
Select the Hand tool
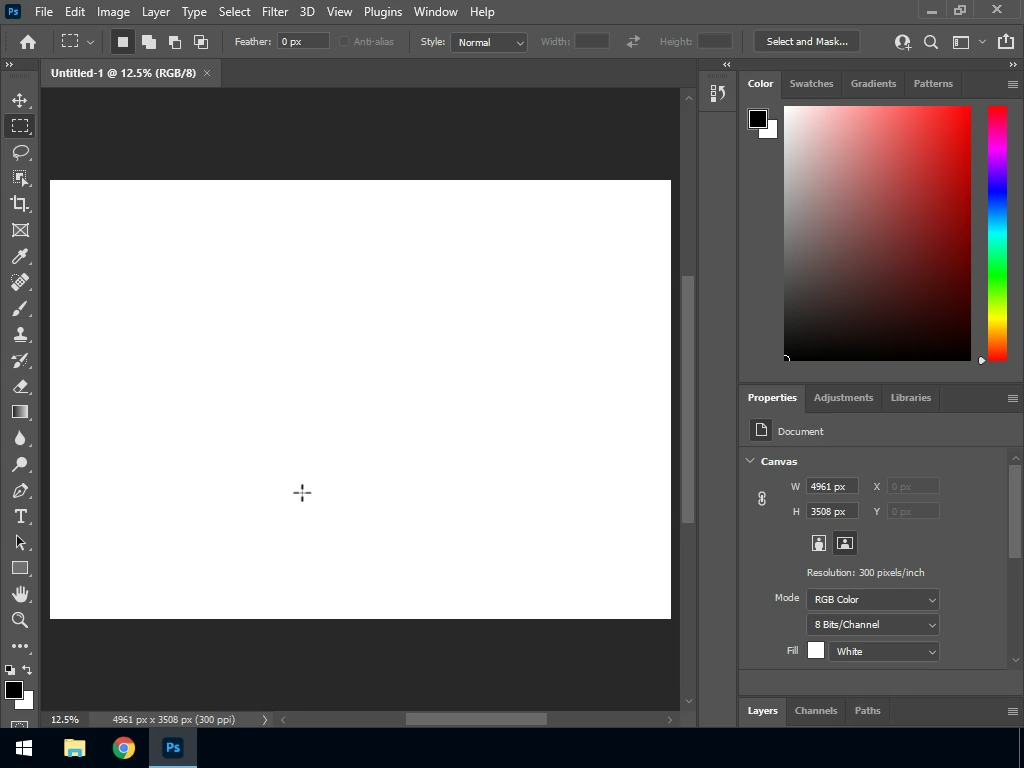(20, 594)
